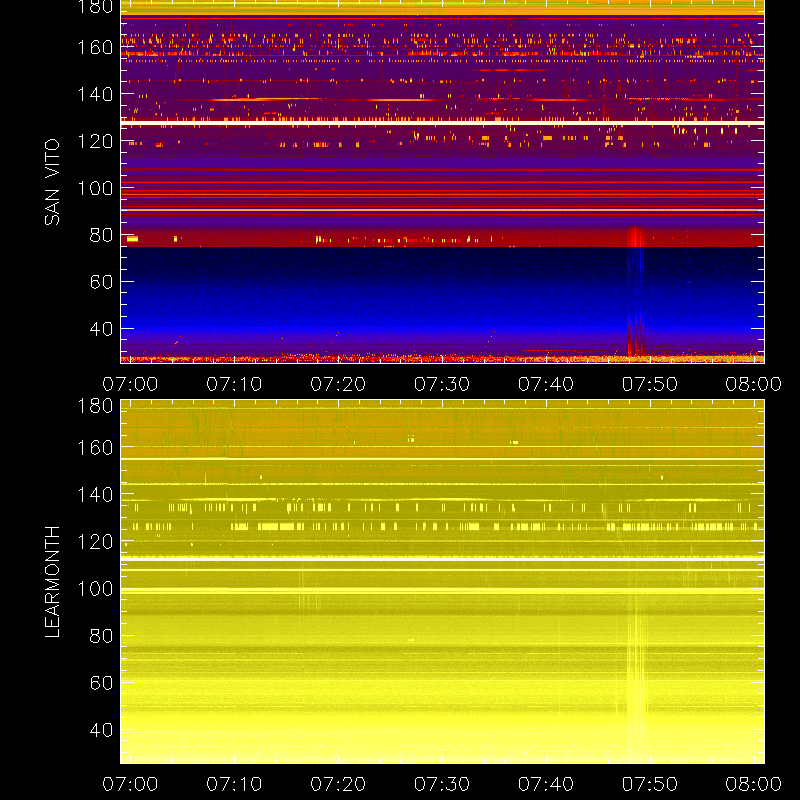Screen dimensions: 800x800
Task: Click 07:50 time label under Learmonth plot
Action: 649,784
